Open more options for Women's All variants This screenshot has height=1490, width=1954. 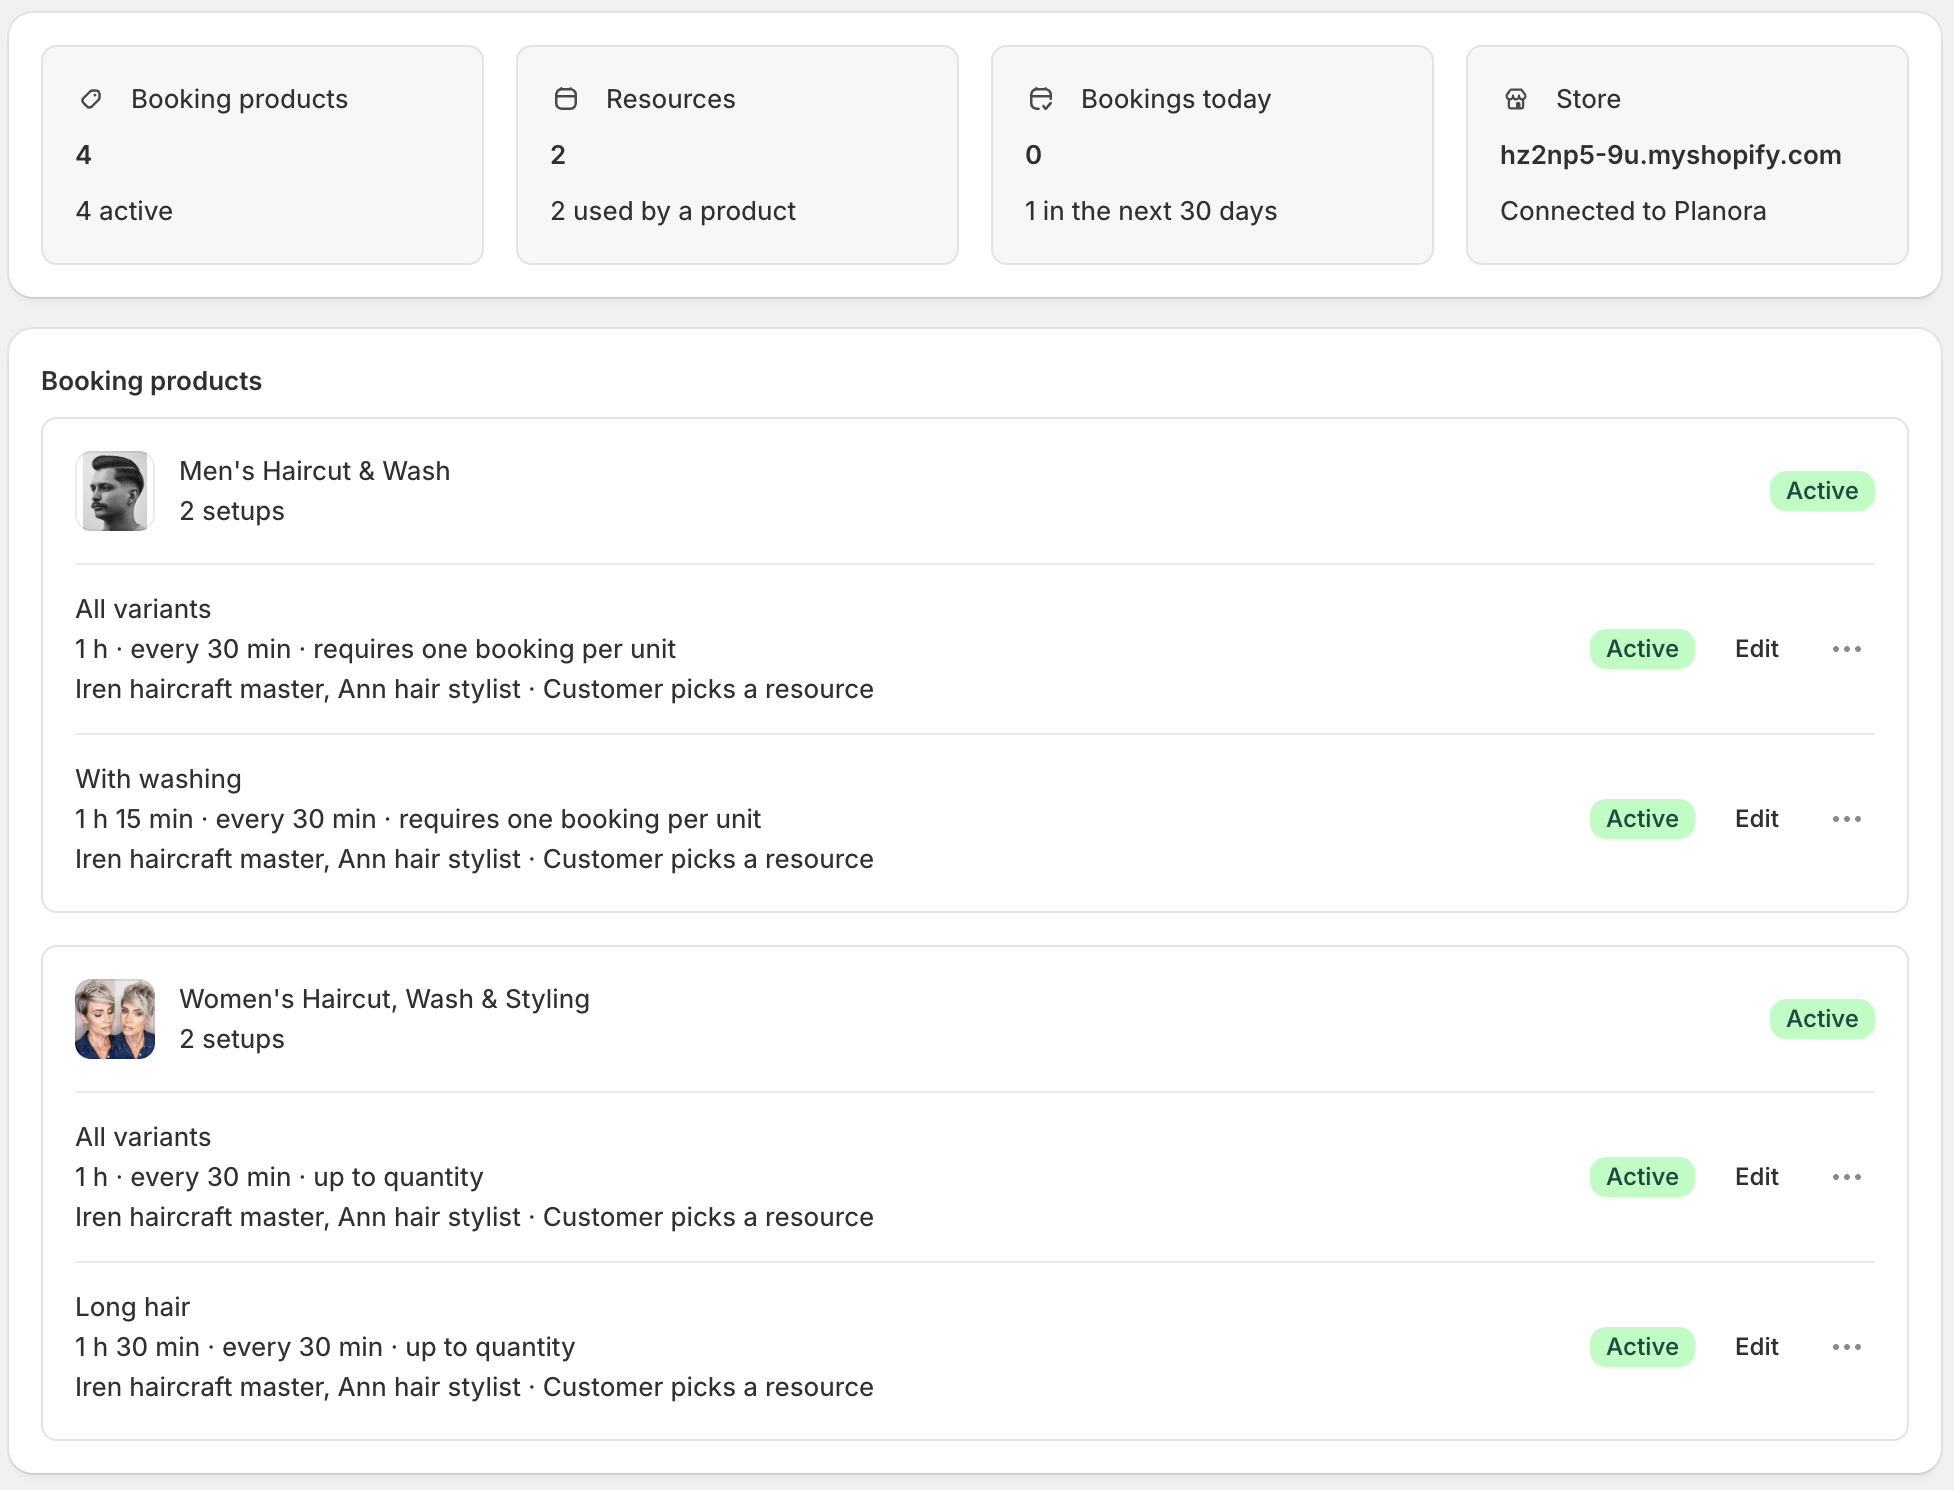click(1847, 1177)
